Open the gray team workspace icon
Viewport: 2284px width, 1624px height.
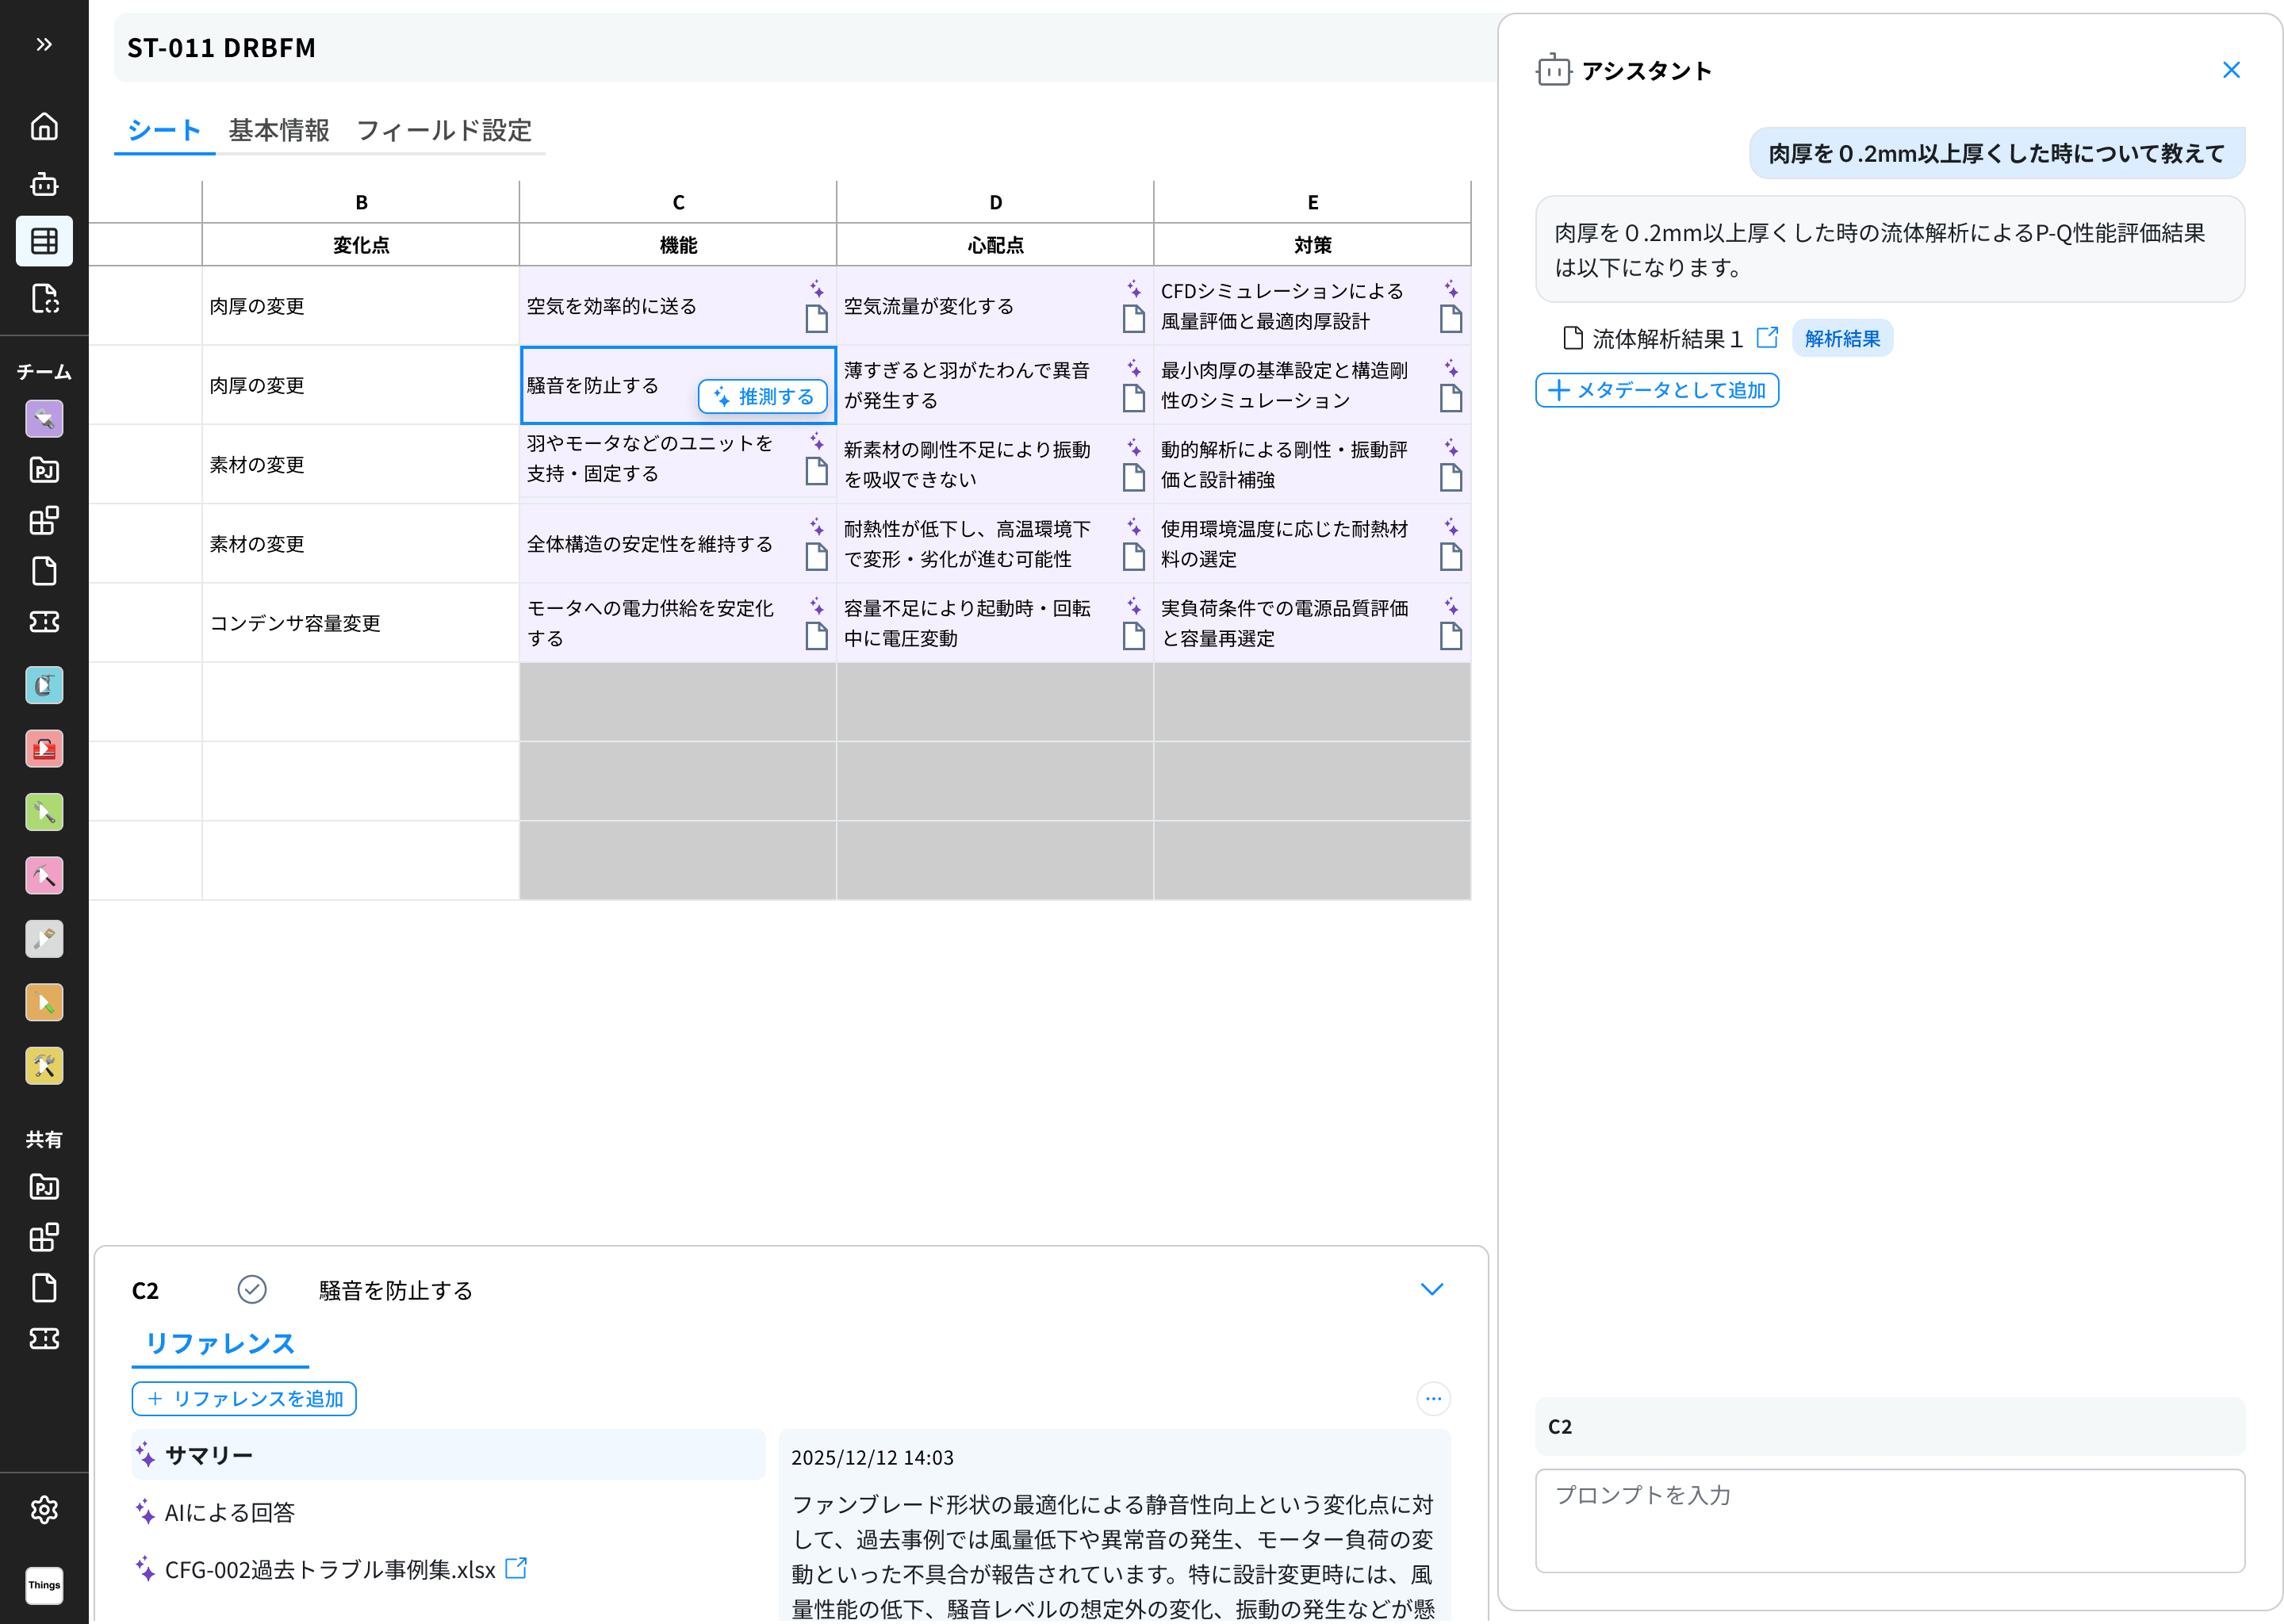44,939
